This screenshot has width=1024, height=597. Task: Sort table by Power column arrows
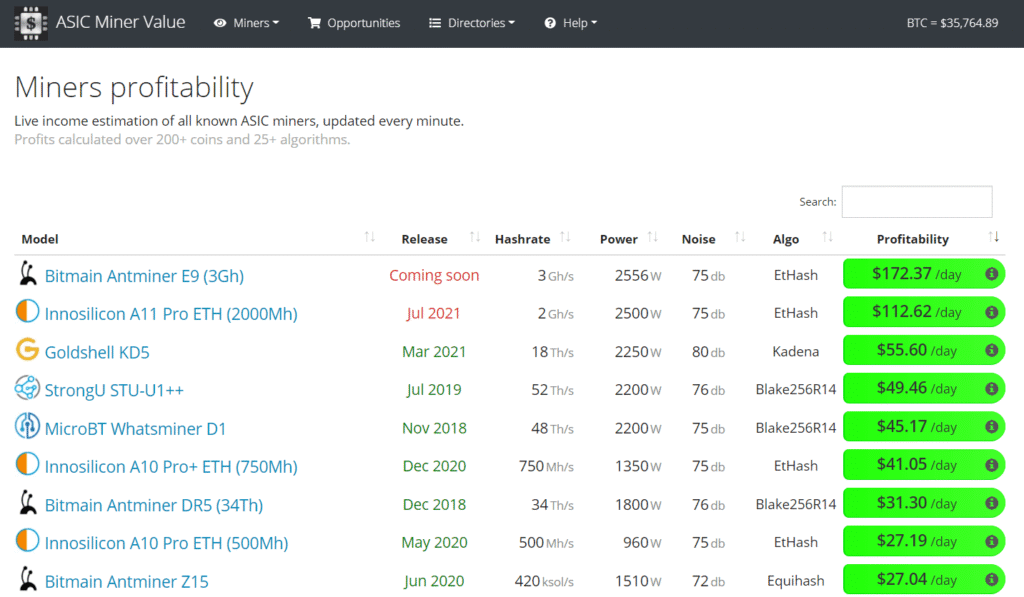coord(652,237)
